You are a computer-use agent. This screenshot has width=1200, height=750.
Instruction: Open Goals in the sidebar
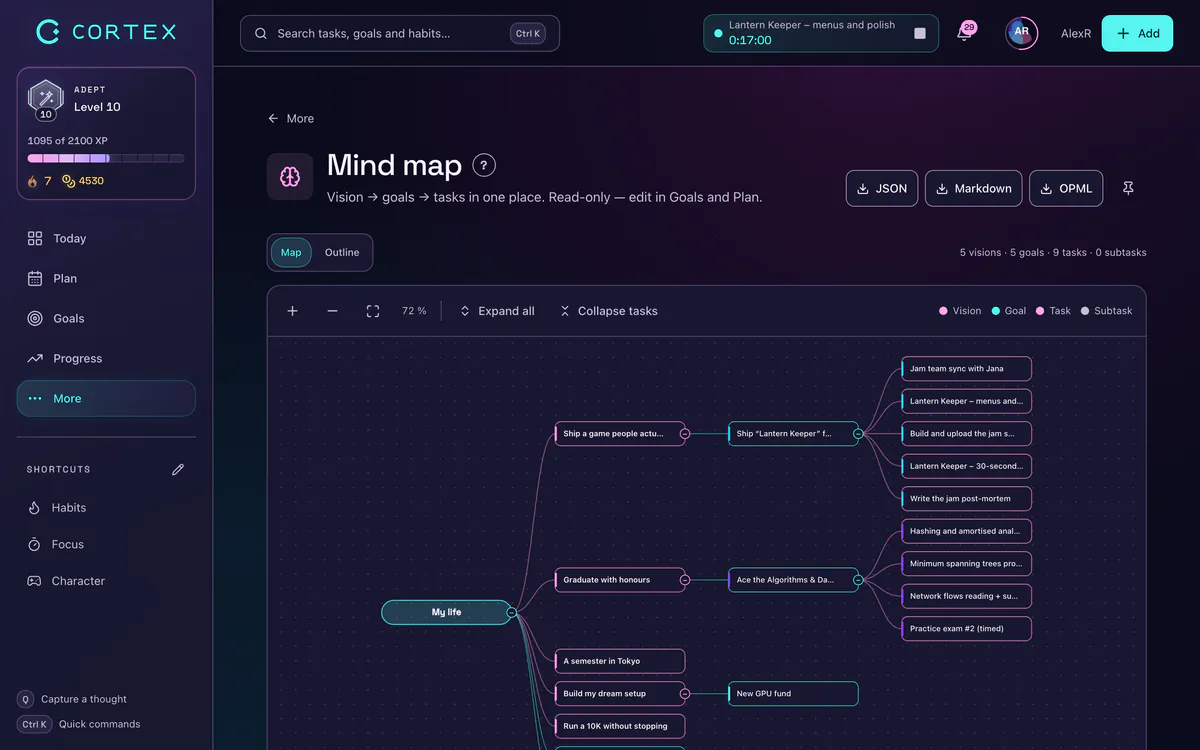pos(106,318)
